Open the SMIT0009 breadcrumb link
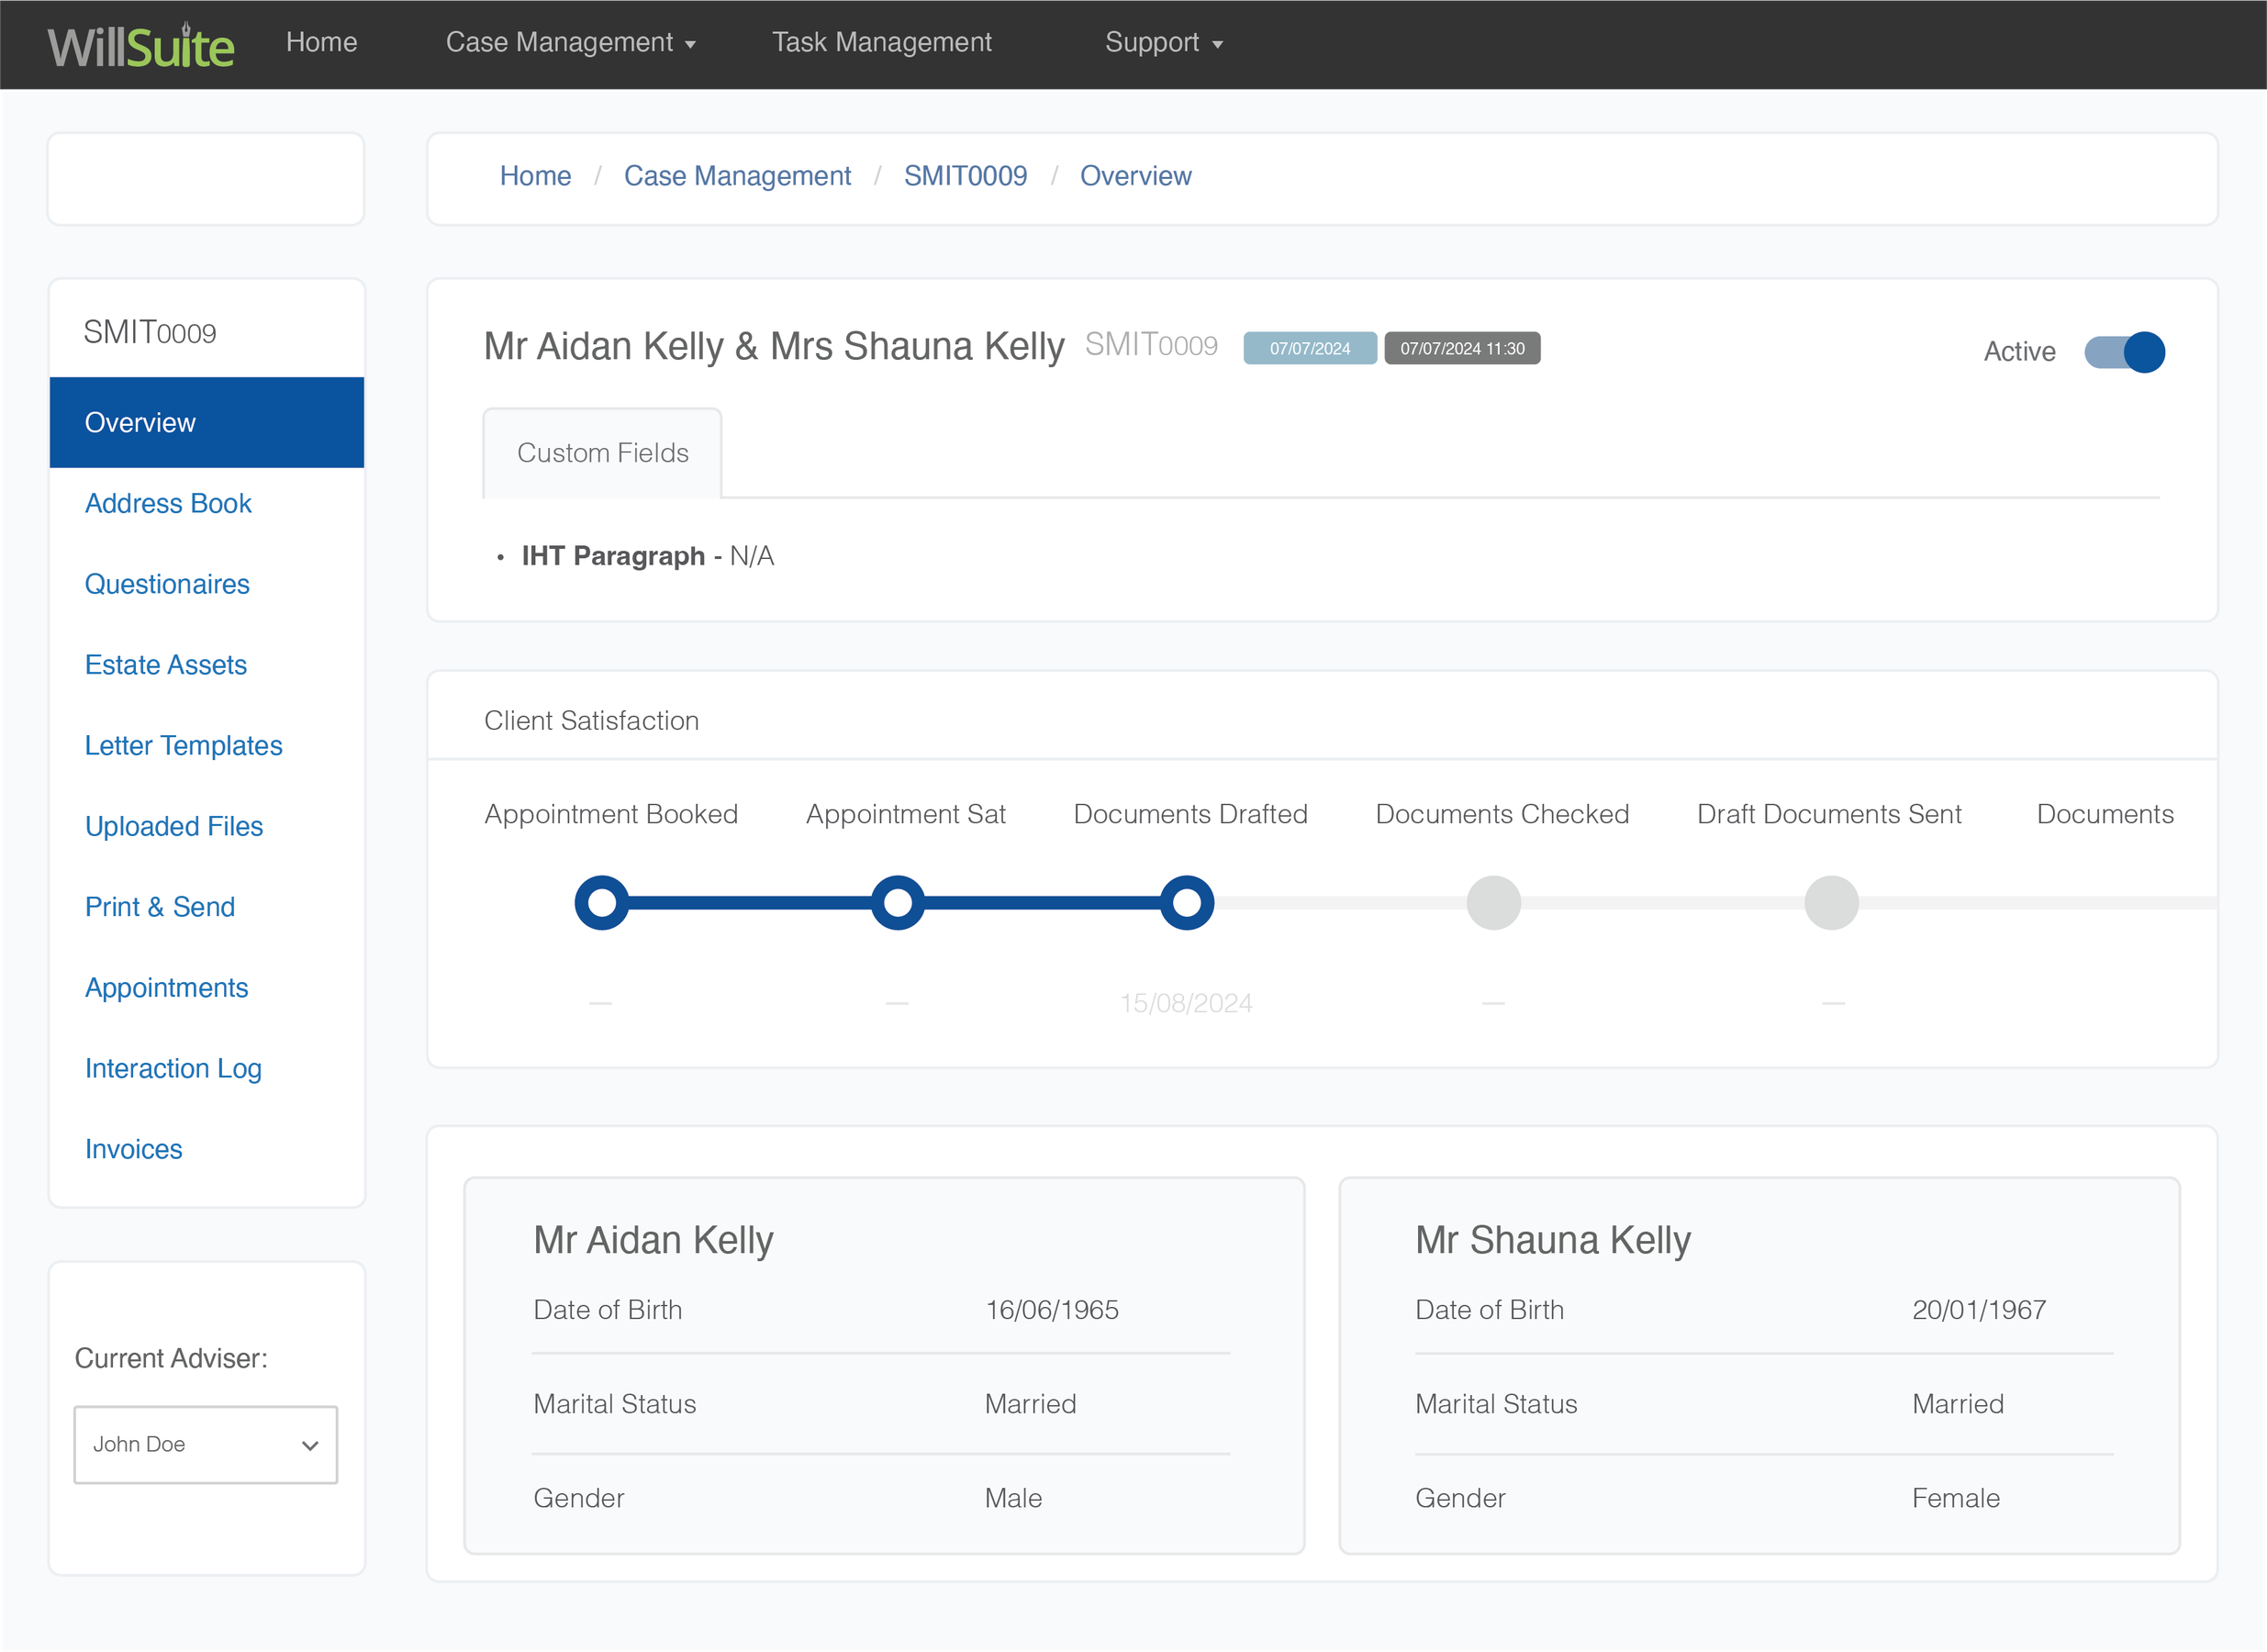Screen dimensions: 2267x1652 click(965, 175)
